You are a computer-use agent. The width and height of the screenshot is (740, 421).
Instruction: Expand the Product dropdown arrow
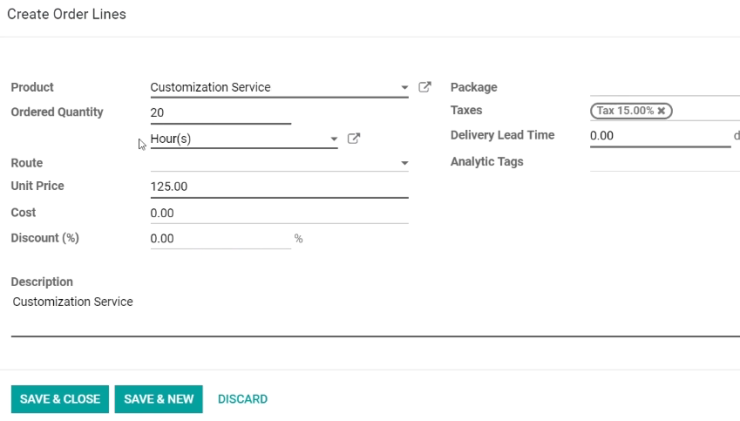click(x=404, y=87)
